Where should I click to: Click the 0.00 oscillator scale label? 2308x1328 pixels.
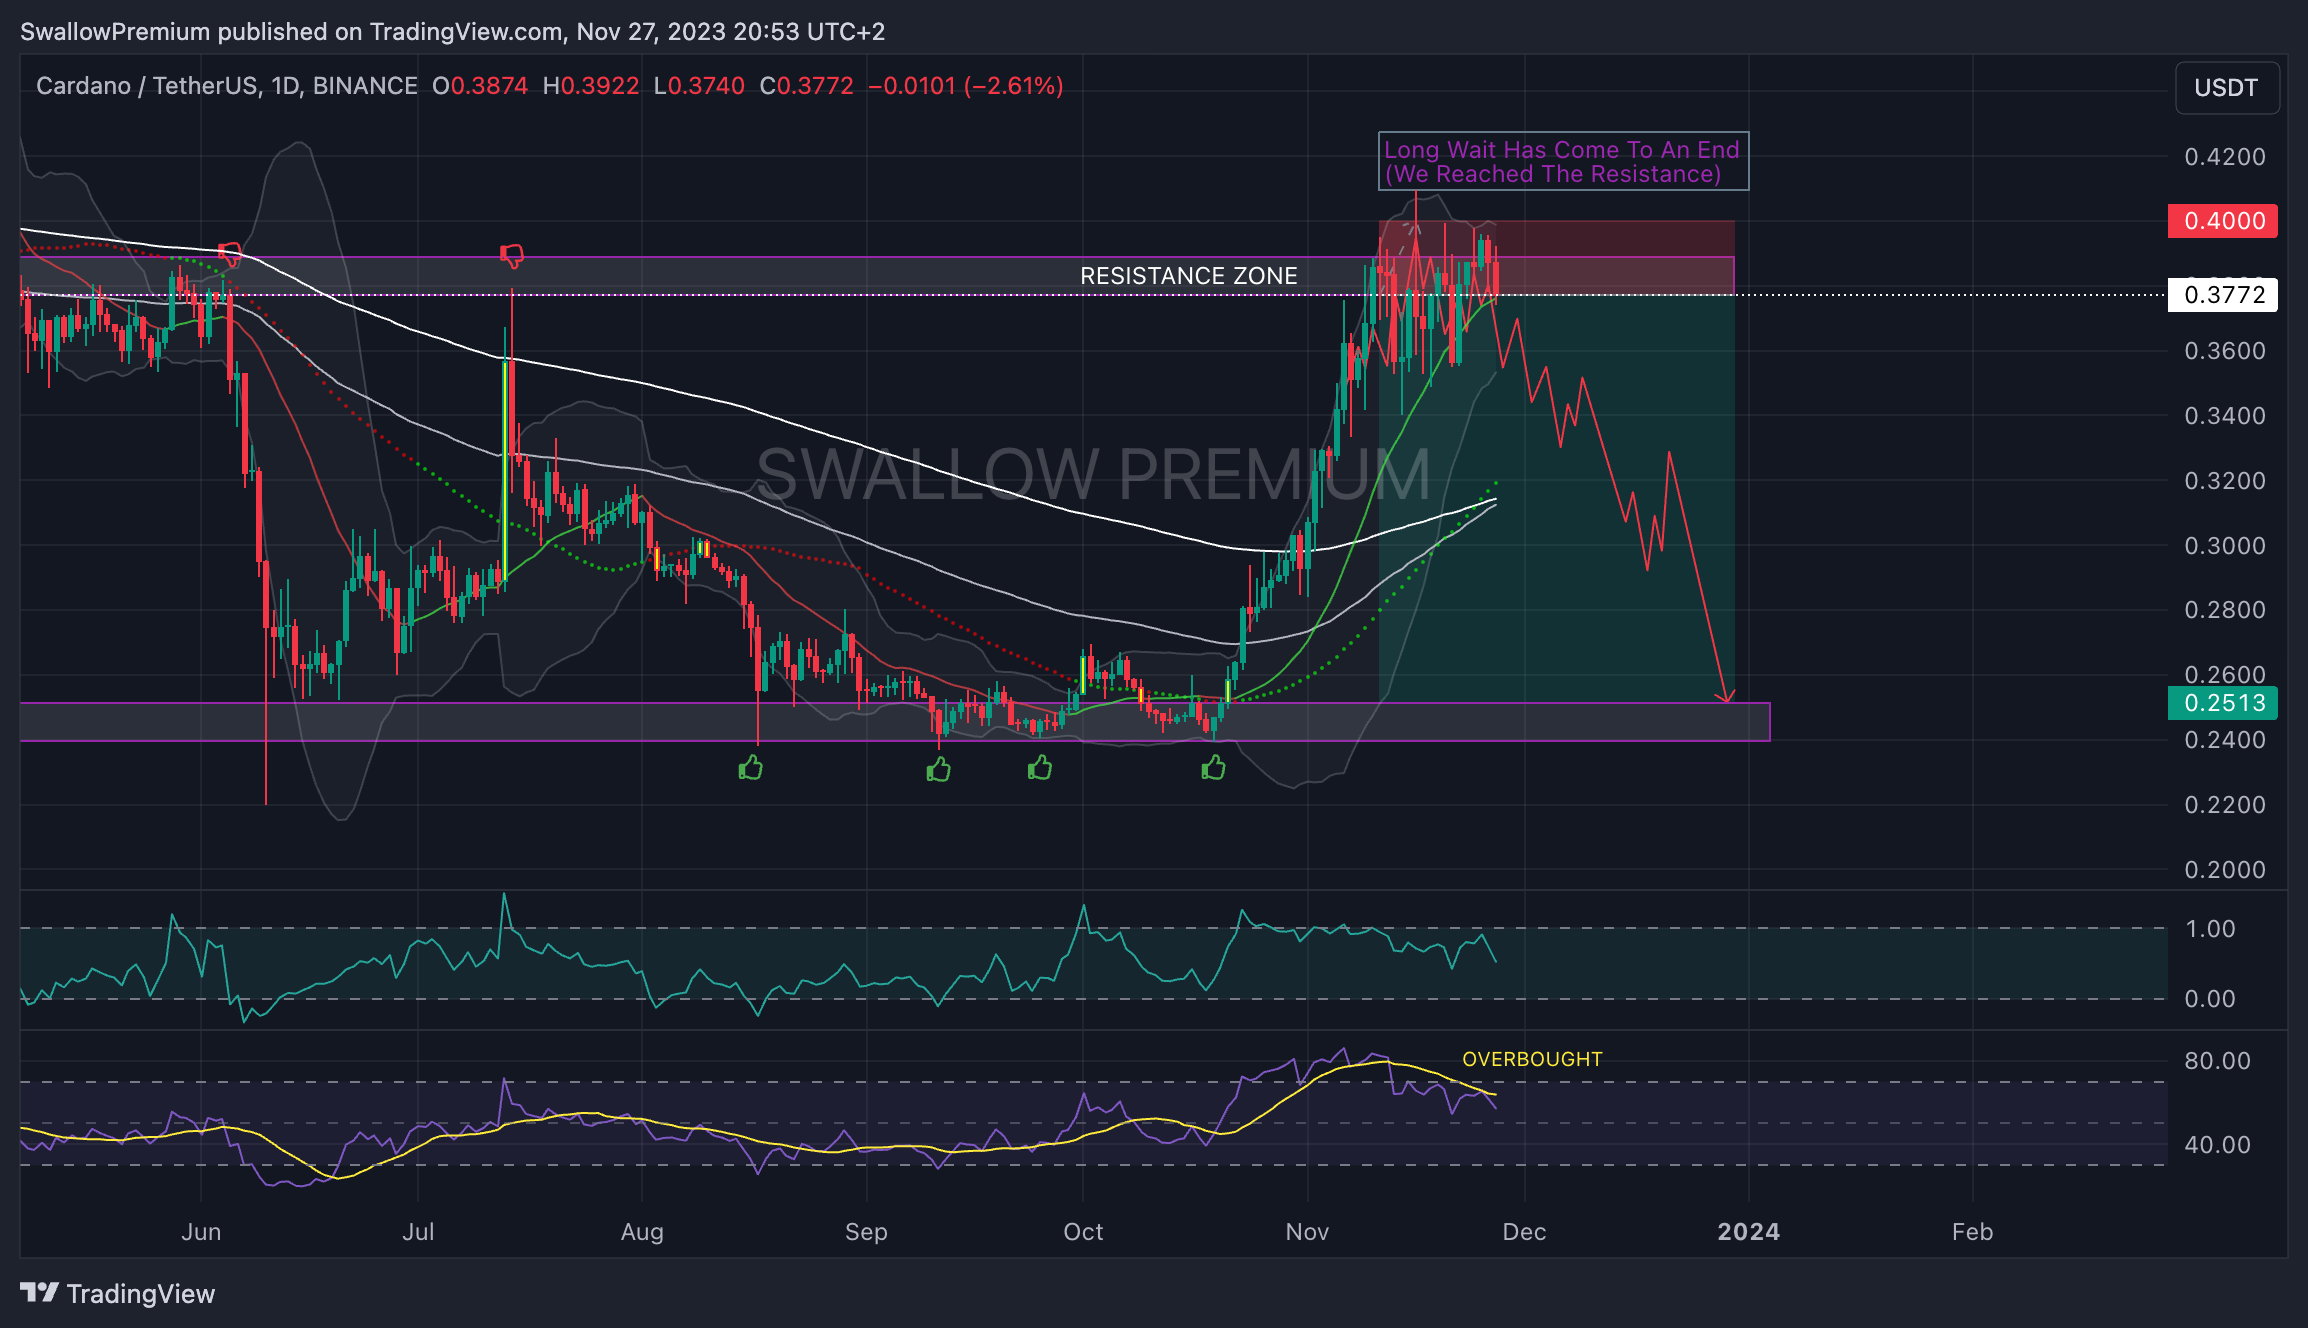2210,999
